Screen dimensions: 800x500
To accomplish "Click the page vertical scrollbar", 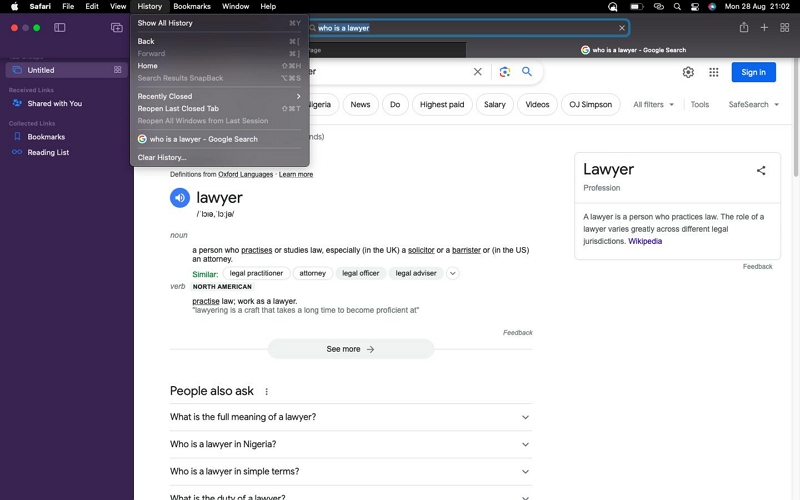I will coord(796,117).
